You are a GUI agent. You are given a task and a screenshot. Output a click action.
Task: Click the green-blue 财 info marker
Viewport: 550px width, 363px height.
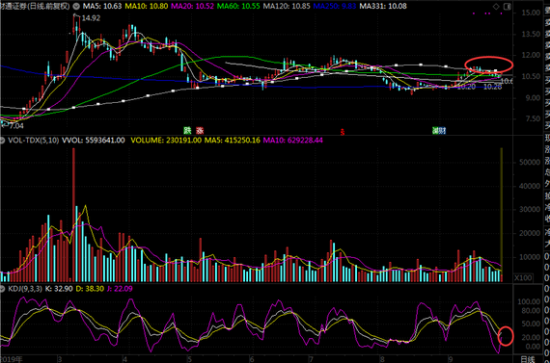tap(439, 131)
